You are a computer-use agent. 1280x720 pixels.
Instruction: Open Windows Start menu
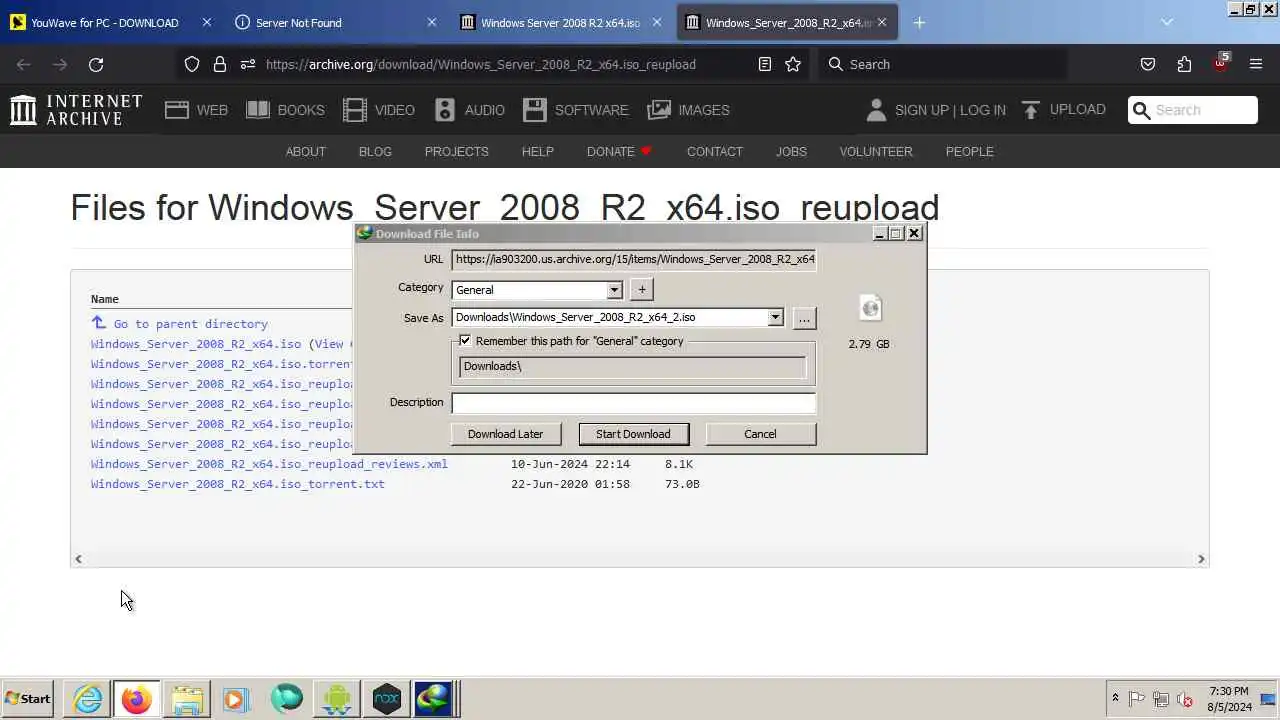[28, 699]
